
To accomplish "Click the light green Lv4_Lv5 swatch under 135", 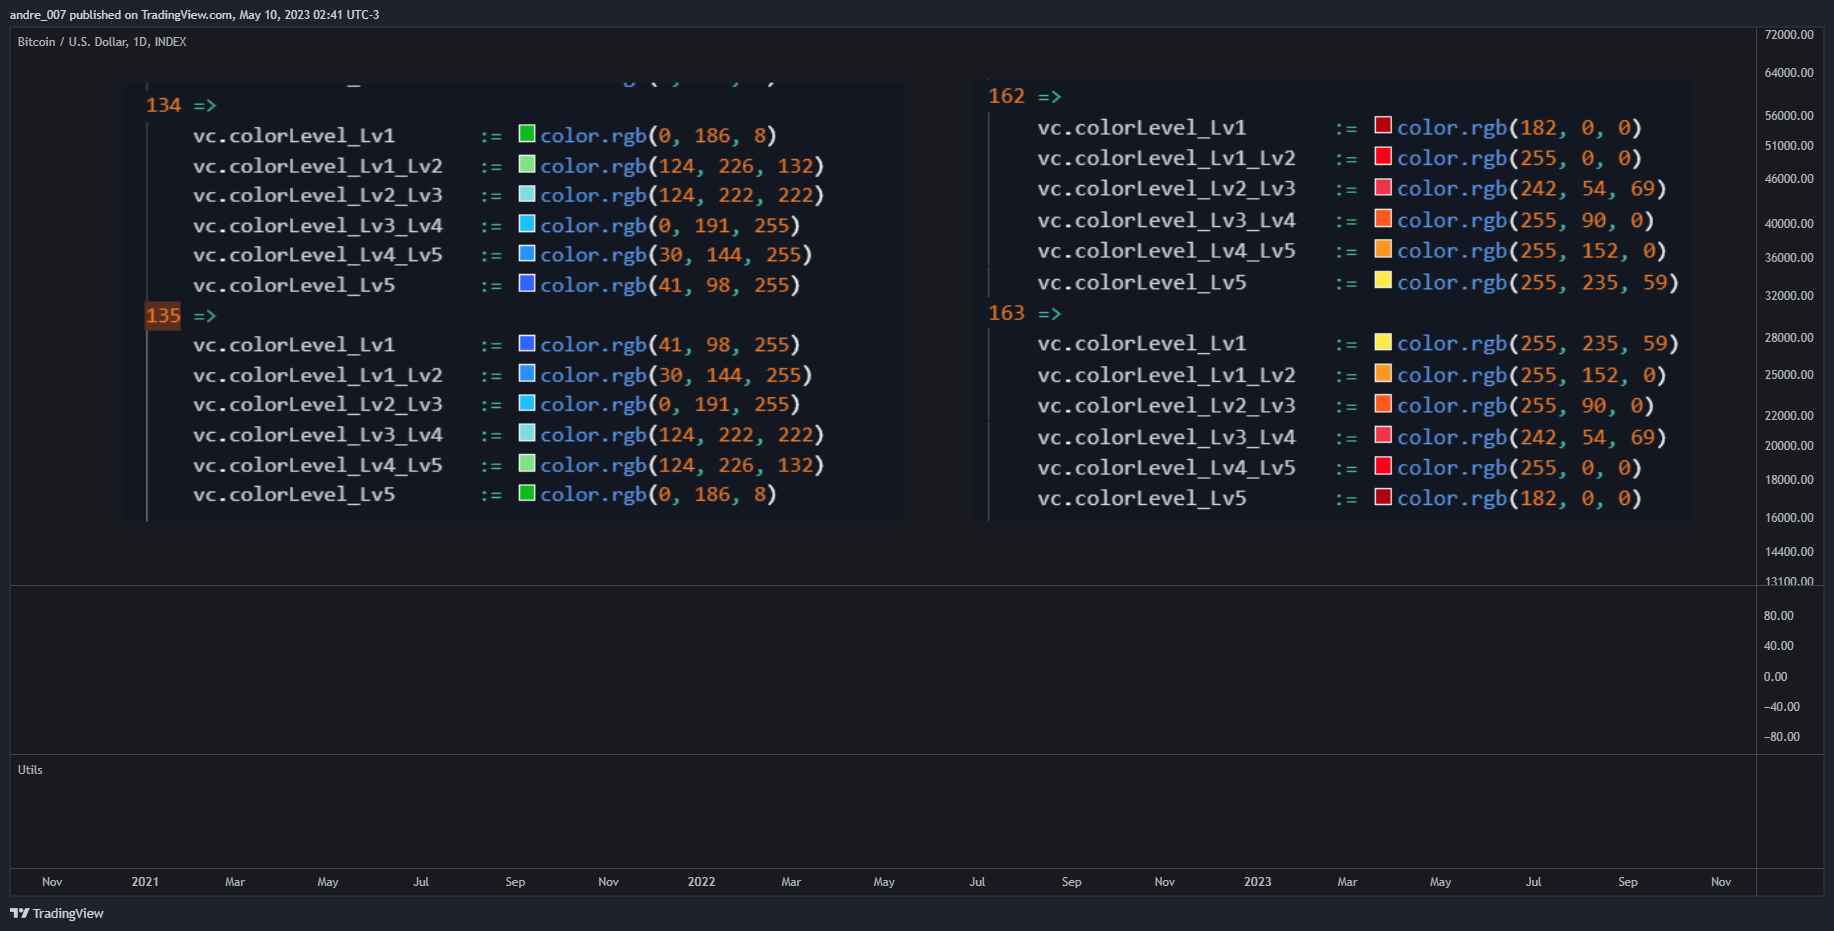I will 527,464.
